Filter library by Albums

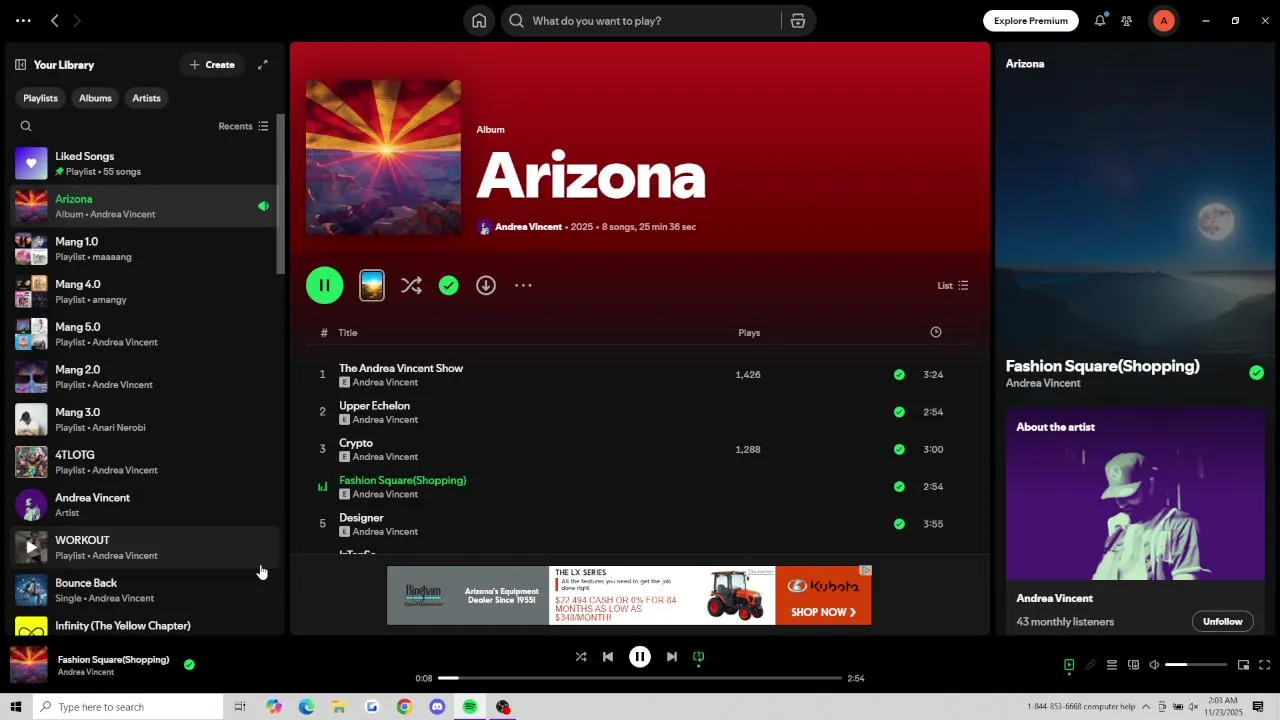click(95, 98)
